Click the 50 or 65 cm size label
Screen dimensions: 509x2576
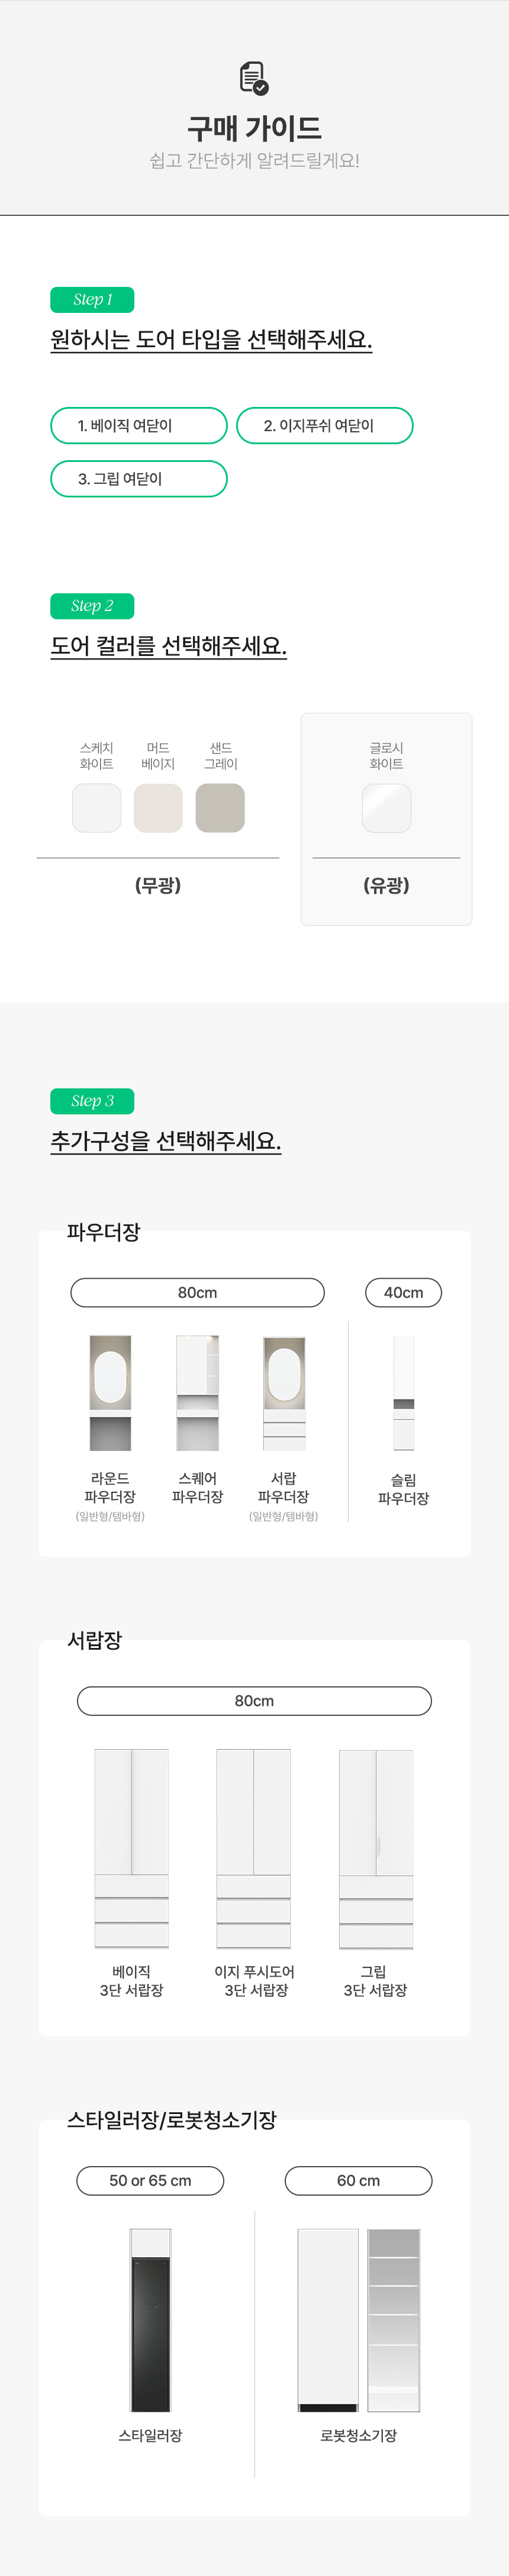click(150, 2180)
